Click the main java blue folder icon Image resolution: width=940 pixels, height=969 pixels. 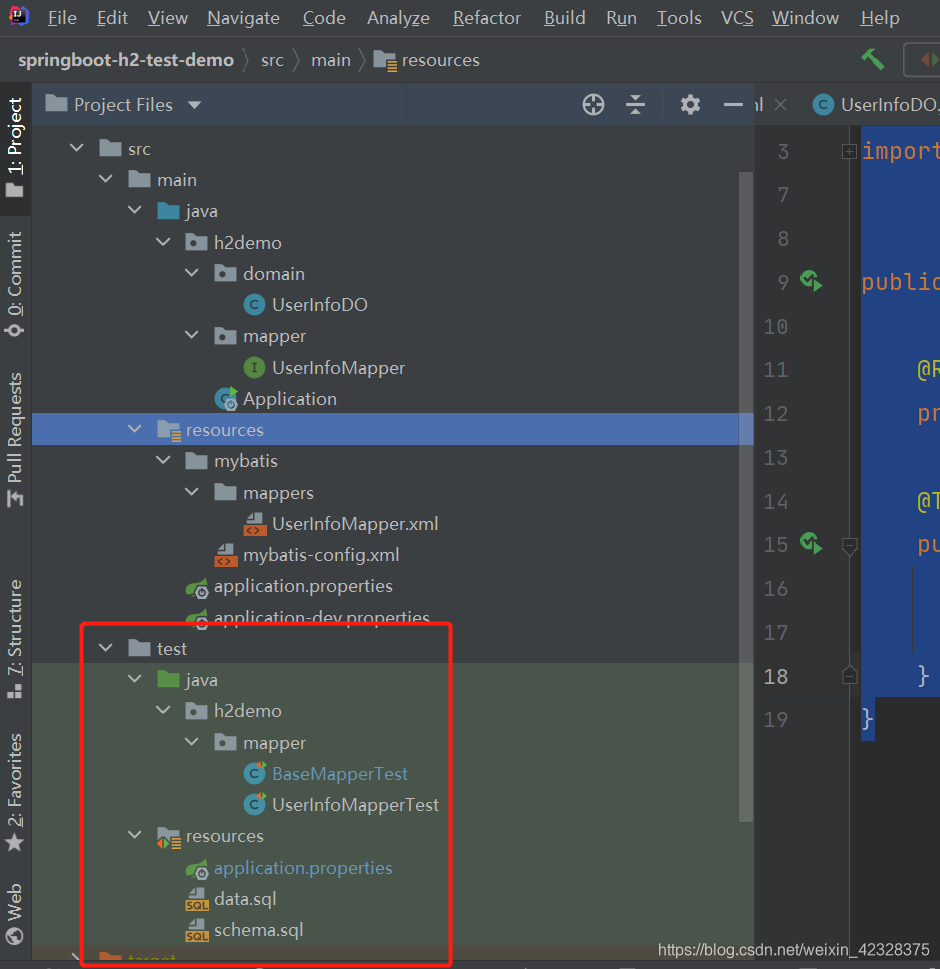pyautogui.click(x=168, y=211)
